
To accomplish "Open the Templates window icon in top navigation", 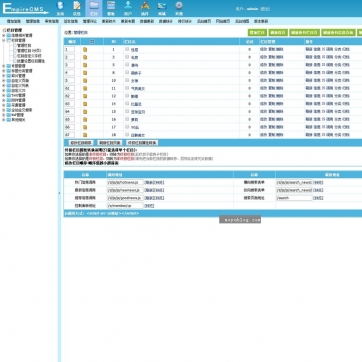I will tap(111, 6).
